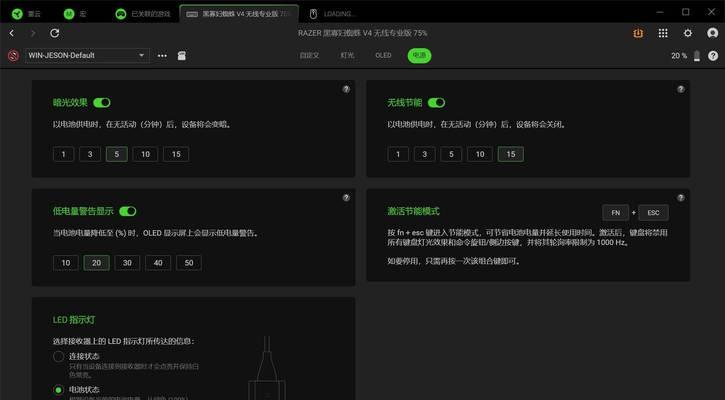Click the 激活节能模式 heading
The width and height of the screenshot is (725, 400).
click(x=413, y=211)
